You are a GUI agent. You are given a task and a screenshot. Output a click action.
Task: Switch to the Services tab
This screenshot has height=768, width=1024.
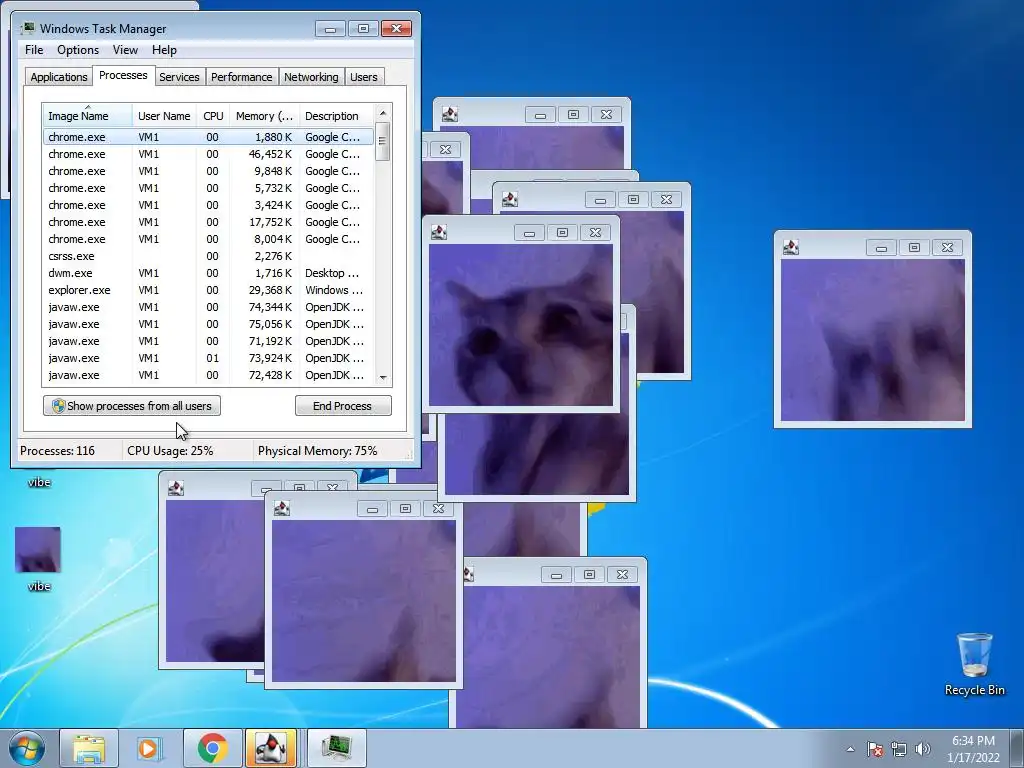(x=179, y=77)
